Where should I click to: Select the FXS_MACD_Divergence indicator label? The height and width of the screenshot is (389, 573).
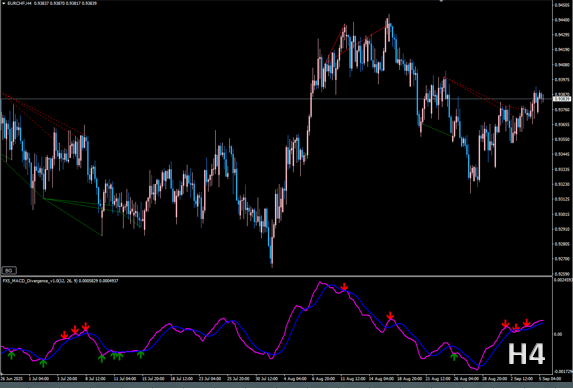tap(60, 281)
